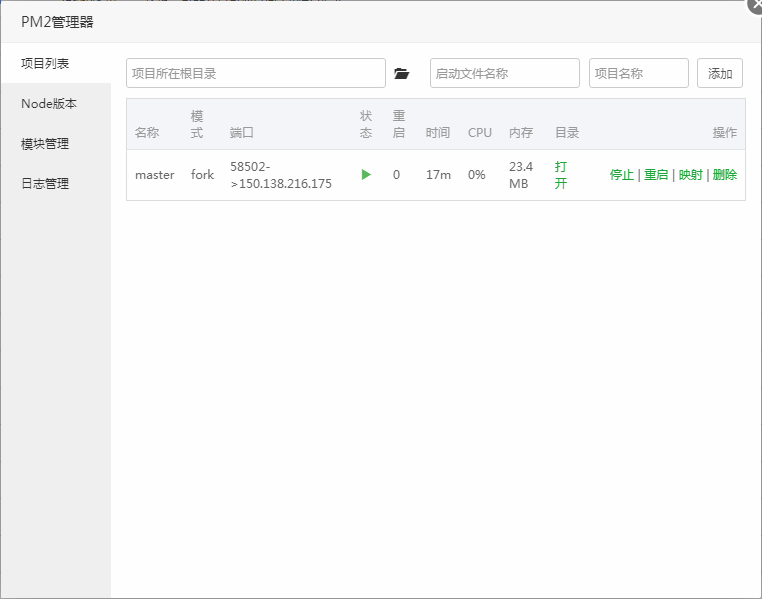Click the 启动文件名称 input field
Viewport: 762px width, 599px height.
[x=505, y=73]
